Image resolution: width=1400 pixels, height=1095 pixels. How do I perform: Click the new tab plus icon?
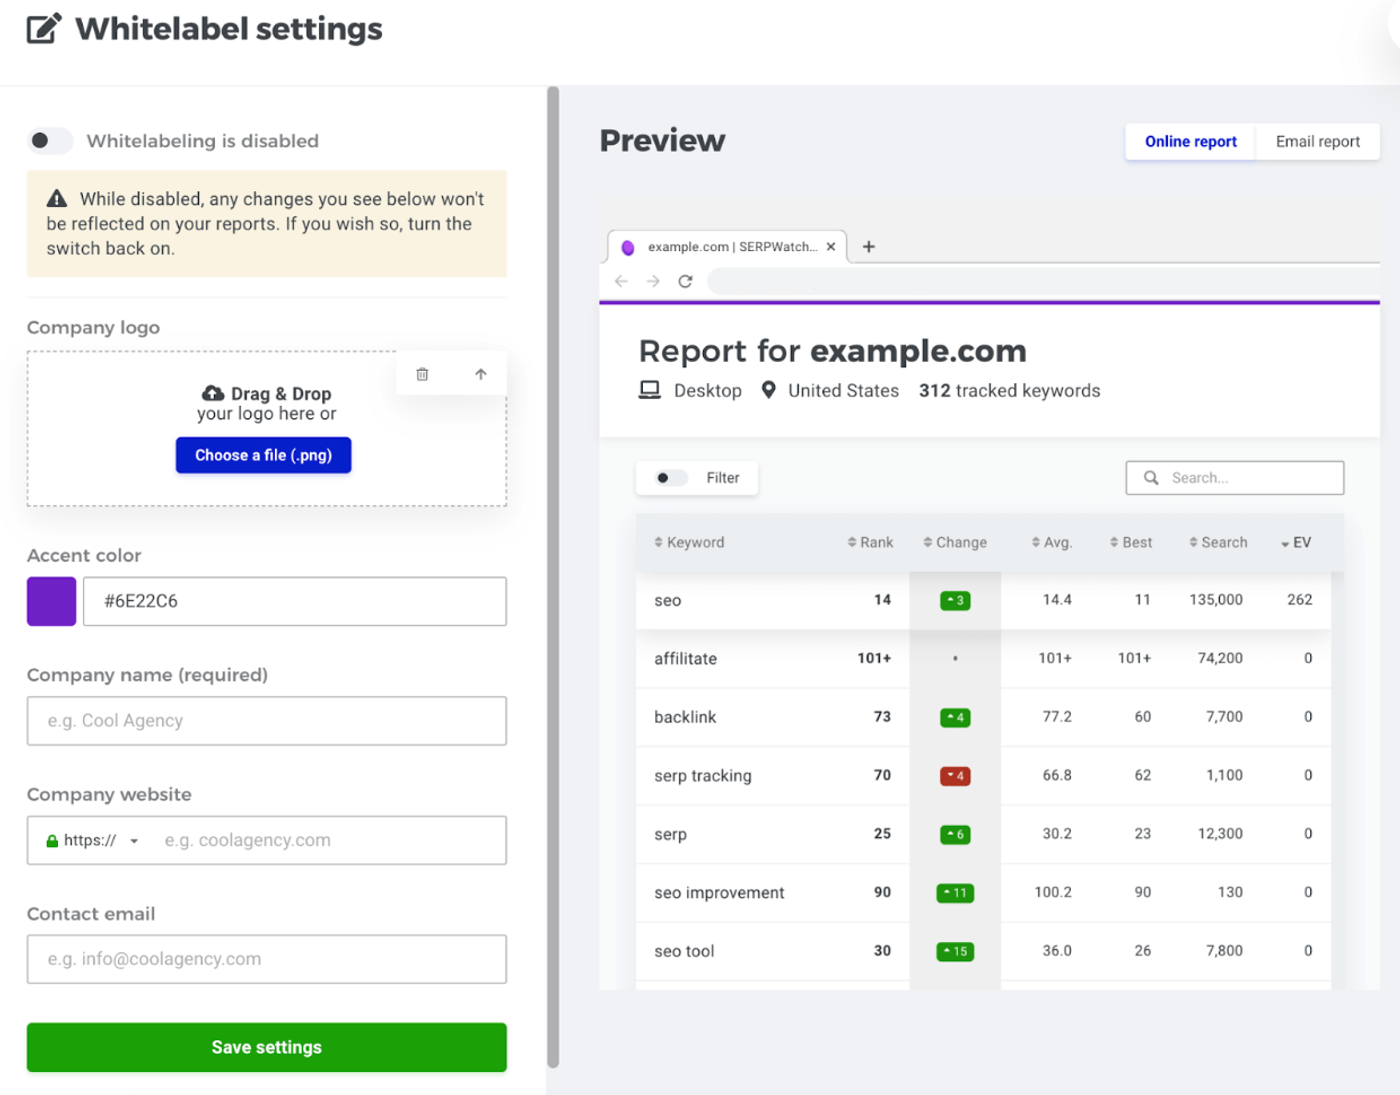coord(869,247)
